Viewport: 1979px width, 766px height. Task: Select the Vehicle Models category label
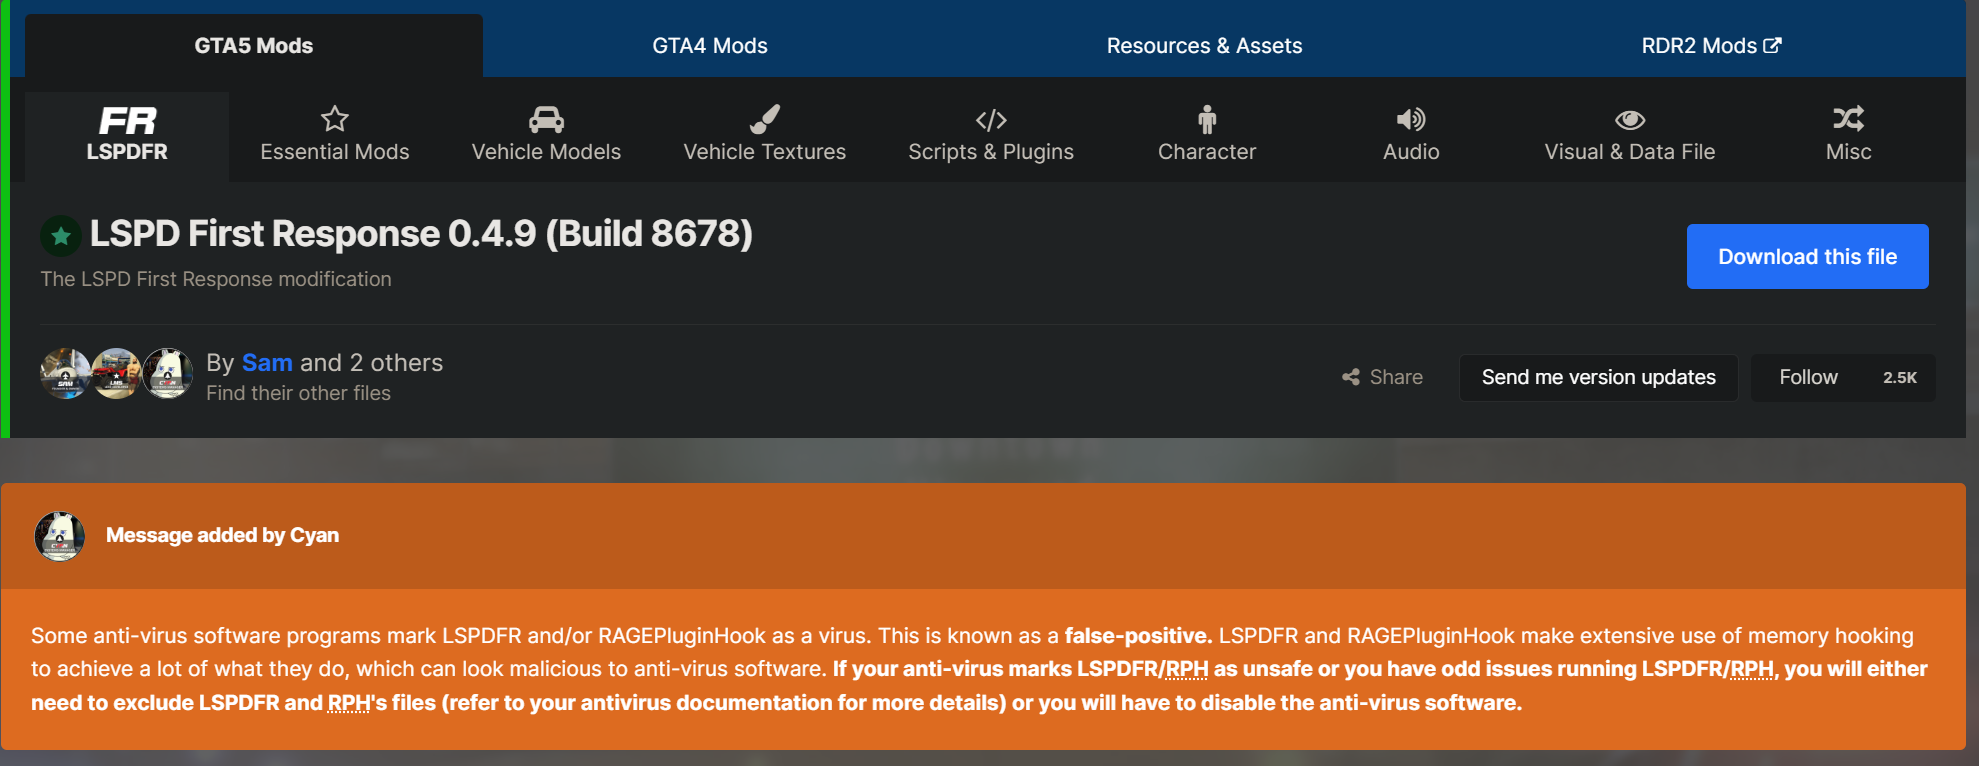546,152
